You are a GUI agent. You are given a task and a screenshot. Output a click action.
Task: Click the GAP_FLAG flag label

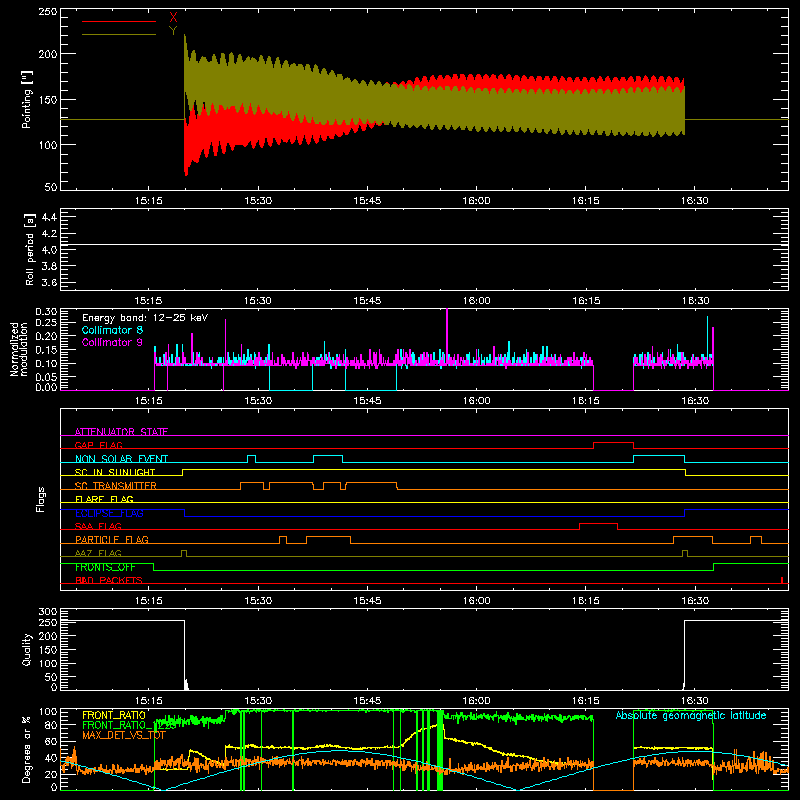(x=98, y=445)
